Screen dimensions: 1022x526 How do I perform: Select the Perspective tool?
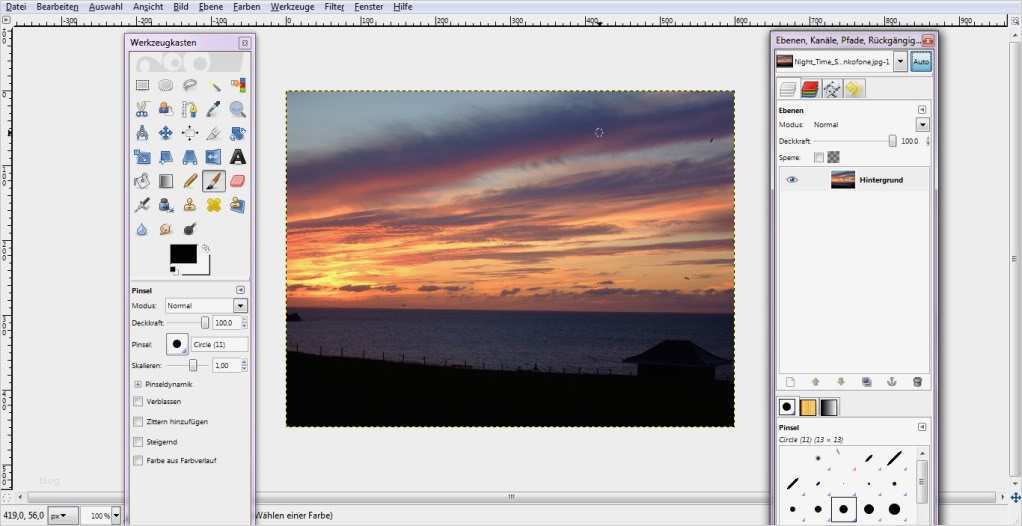tap(190, 157)
